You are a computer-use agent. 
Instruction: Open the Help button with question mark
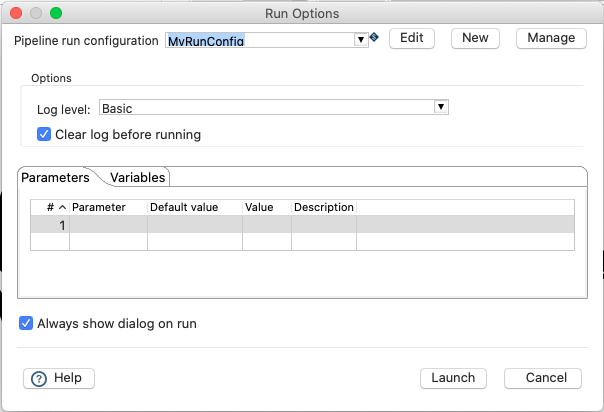(59, 378)
